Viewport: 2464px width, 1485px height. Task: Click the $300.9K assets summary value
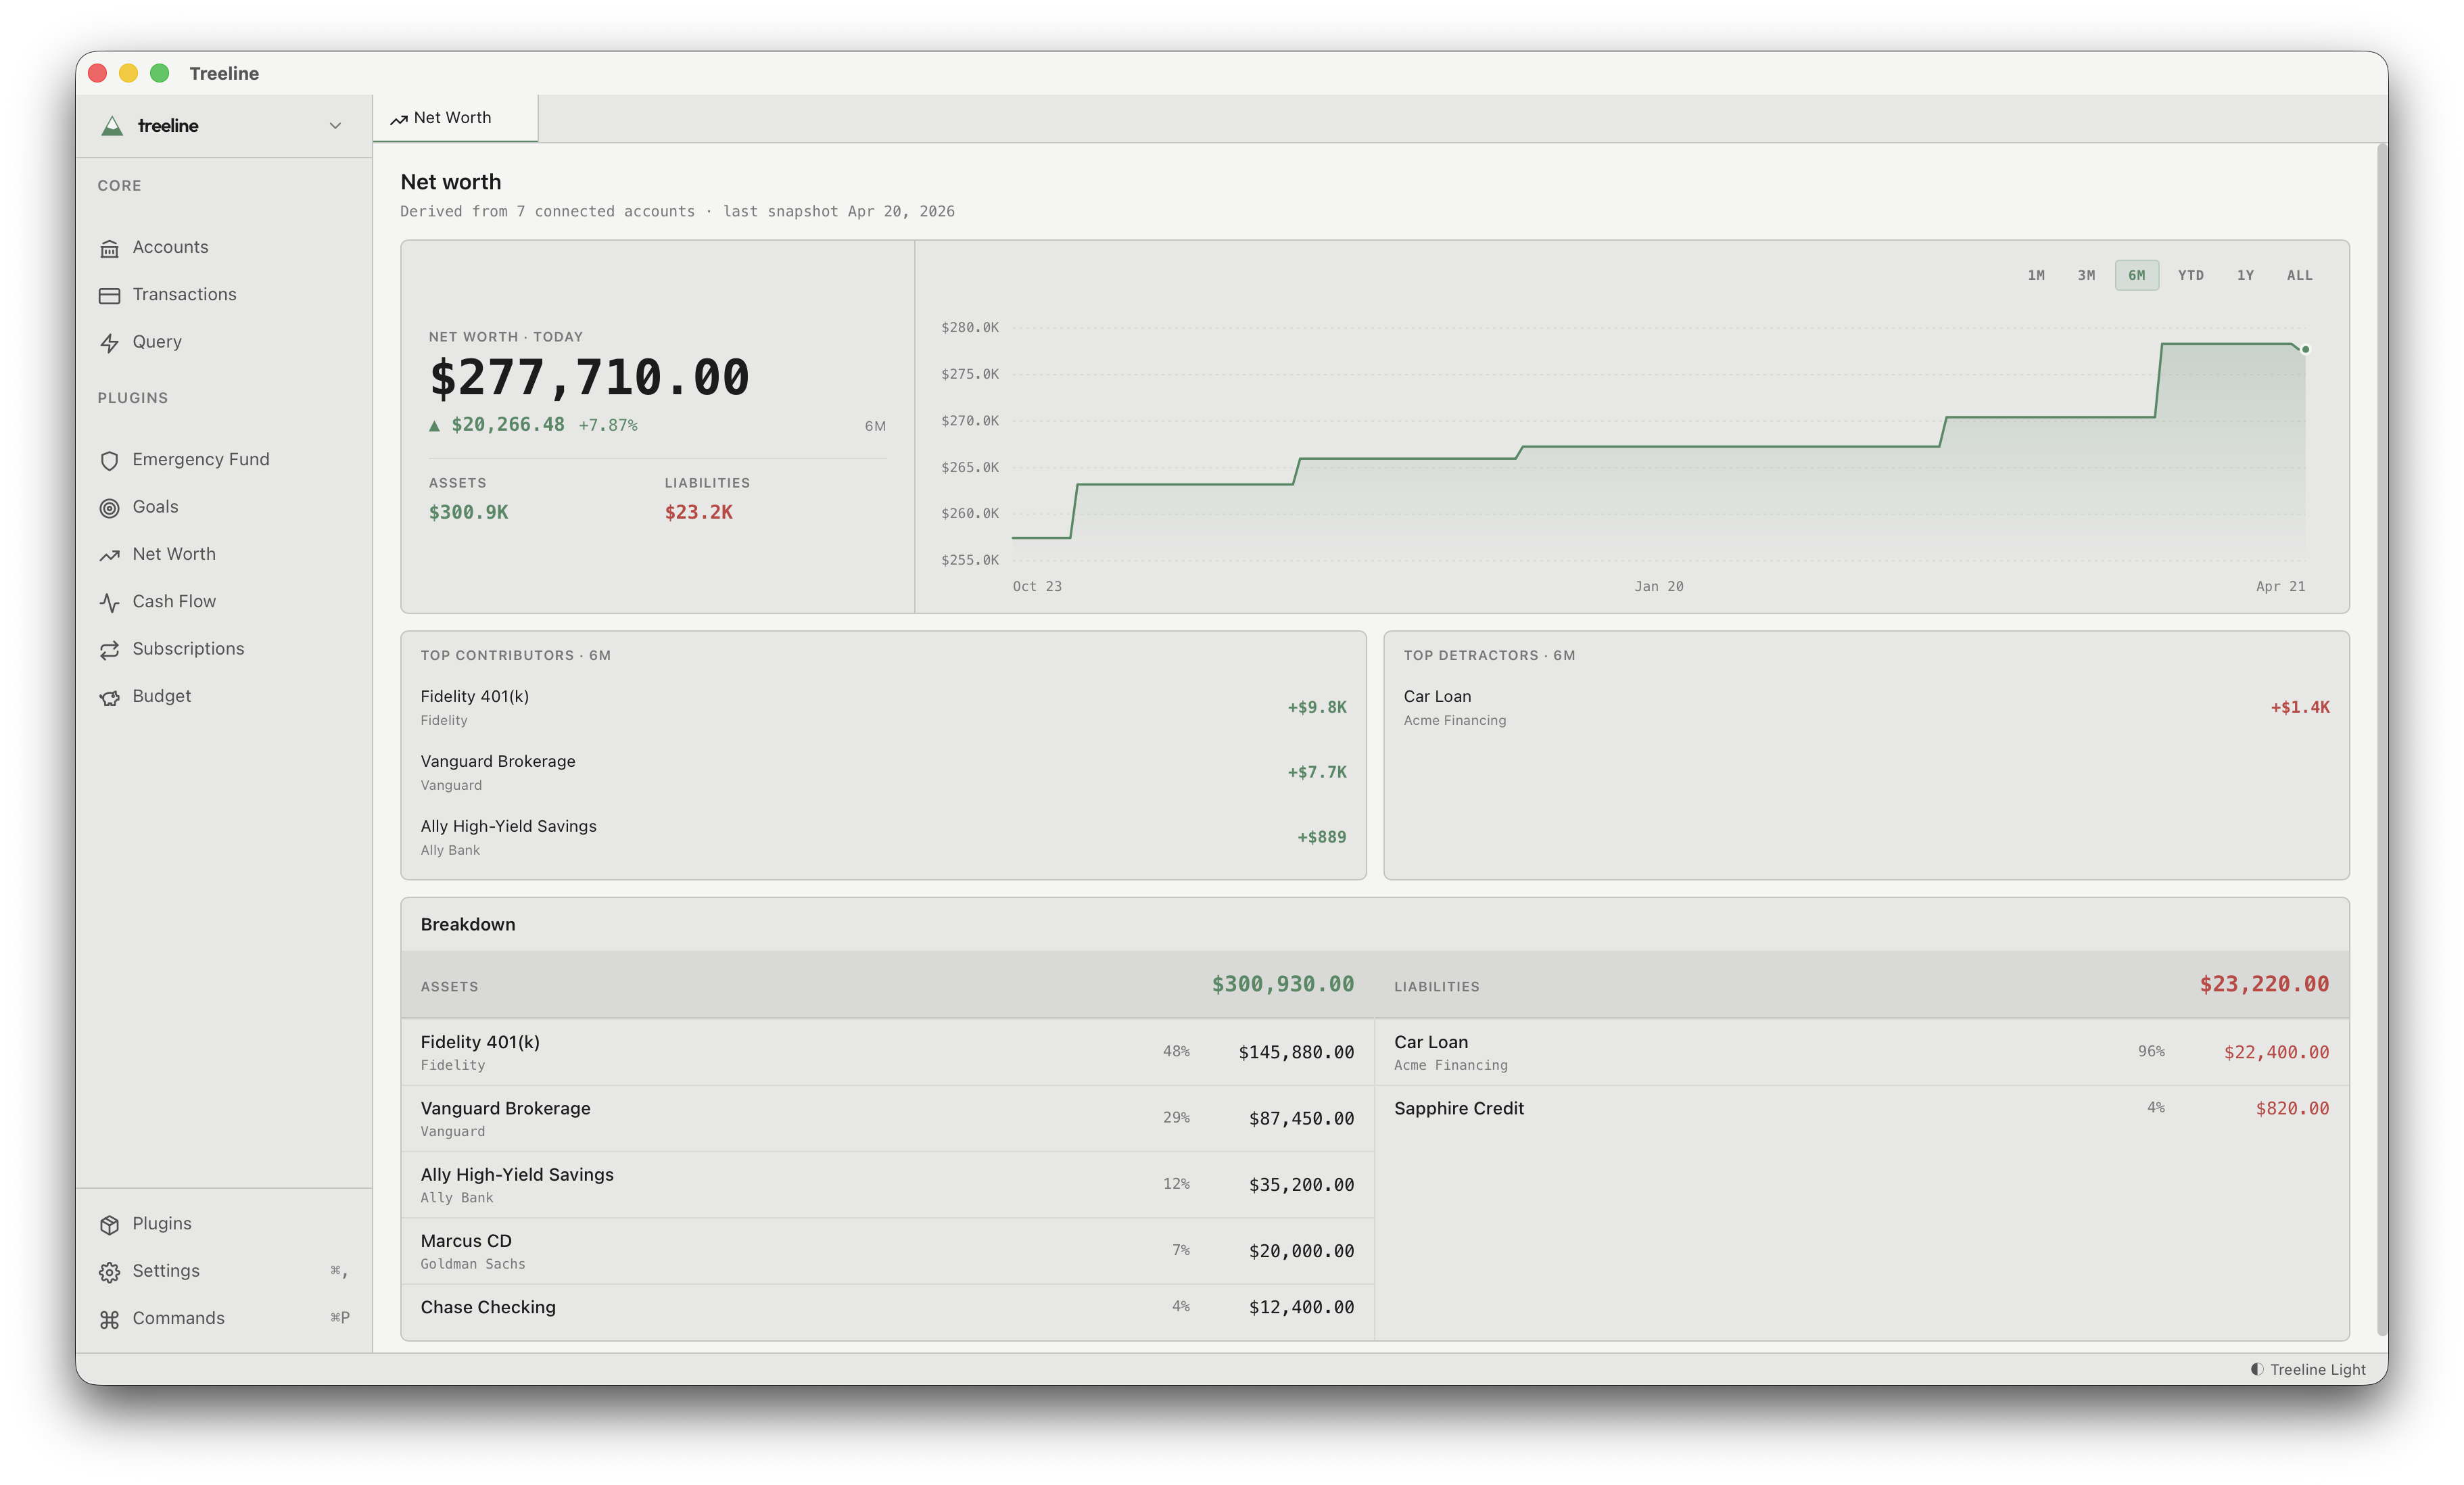click(468, 512)
